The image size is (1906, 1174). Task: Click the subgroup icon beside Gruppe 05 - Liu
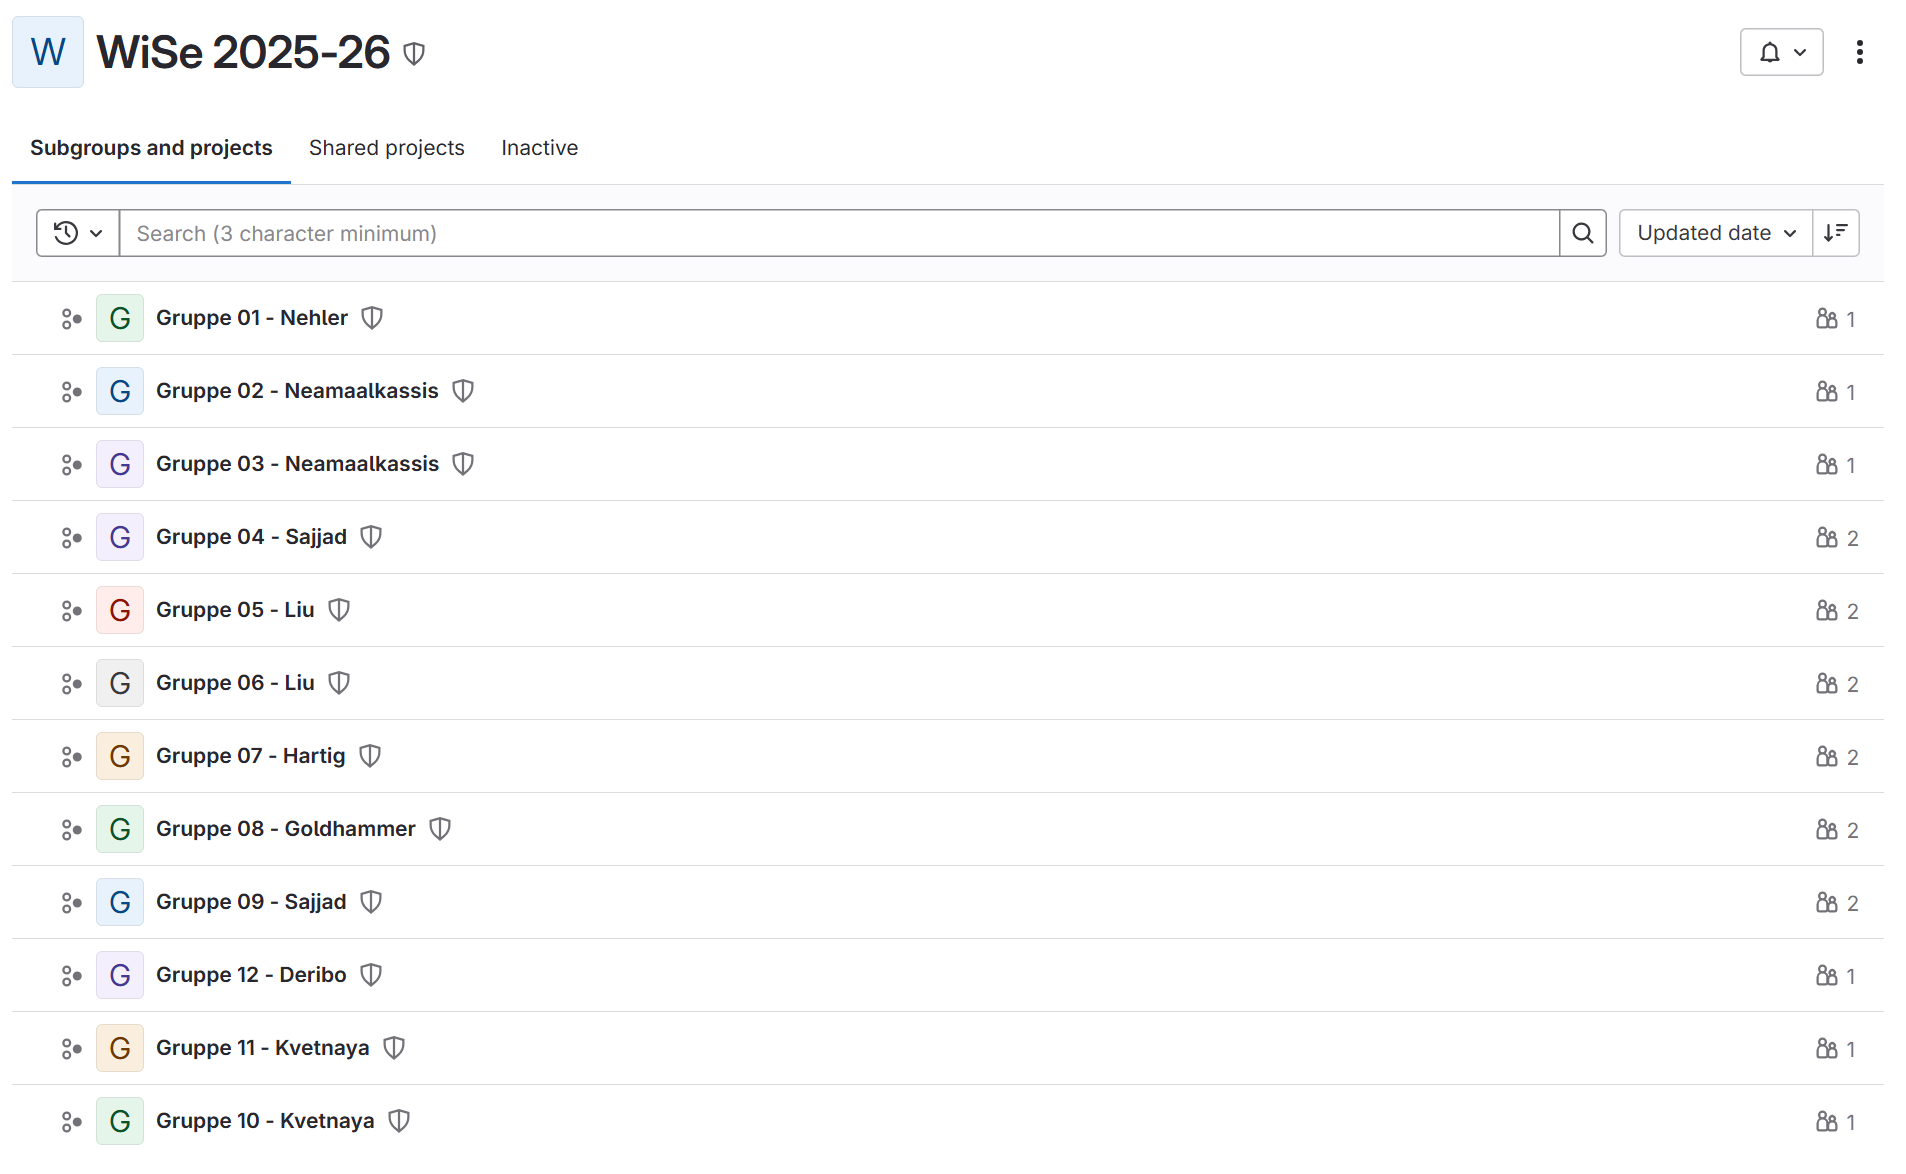pos(71,611)
